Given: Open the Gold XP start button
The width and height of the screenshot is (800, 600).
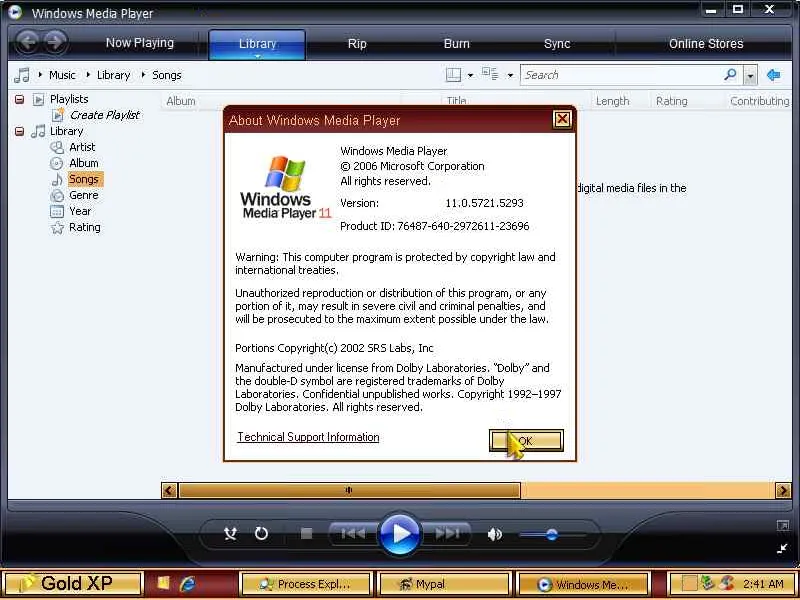Looking at the screenshot, I should [72, 584].
